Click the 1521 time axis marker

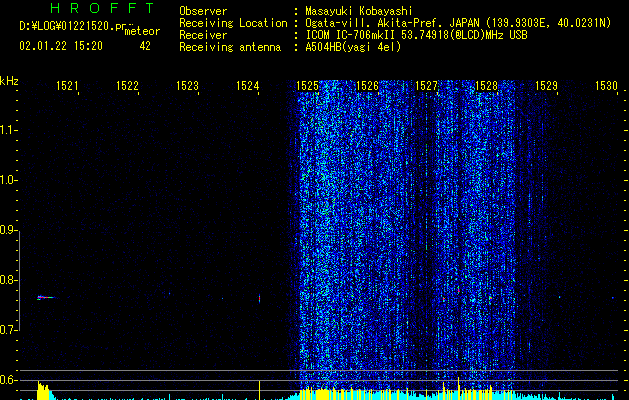click(x=67, y=86)
